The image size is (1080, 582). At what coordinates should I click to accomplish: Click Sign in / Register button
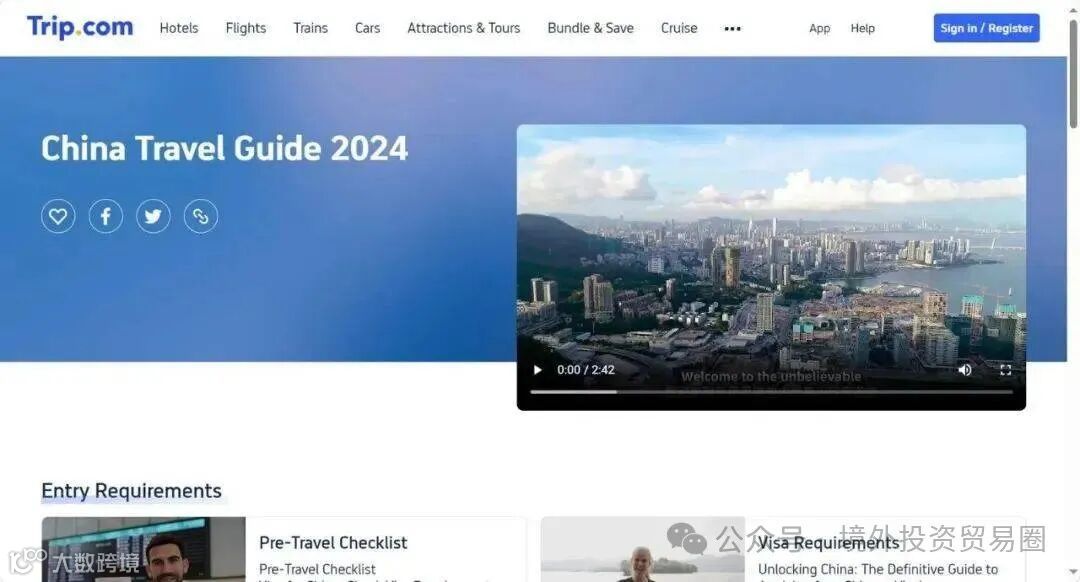(x=986, y=28)
